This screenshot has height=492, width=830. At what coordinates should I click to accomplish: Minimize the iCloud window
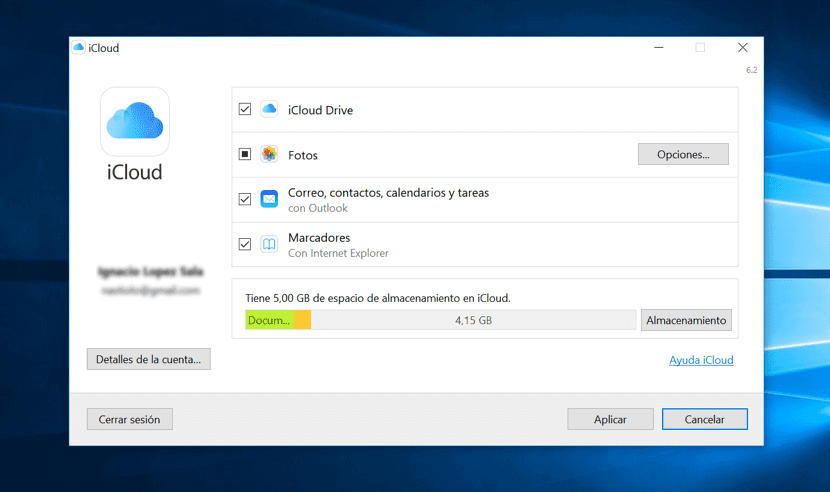click(x=658, y=48)
